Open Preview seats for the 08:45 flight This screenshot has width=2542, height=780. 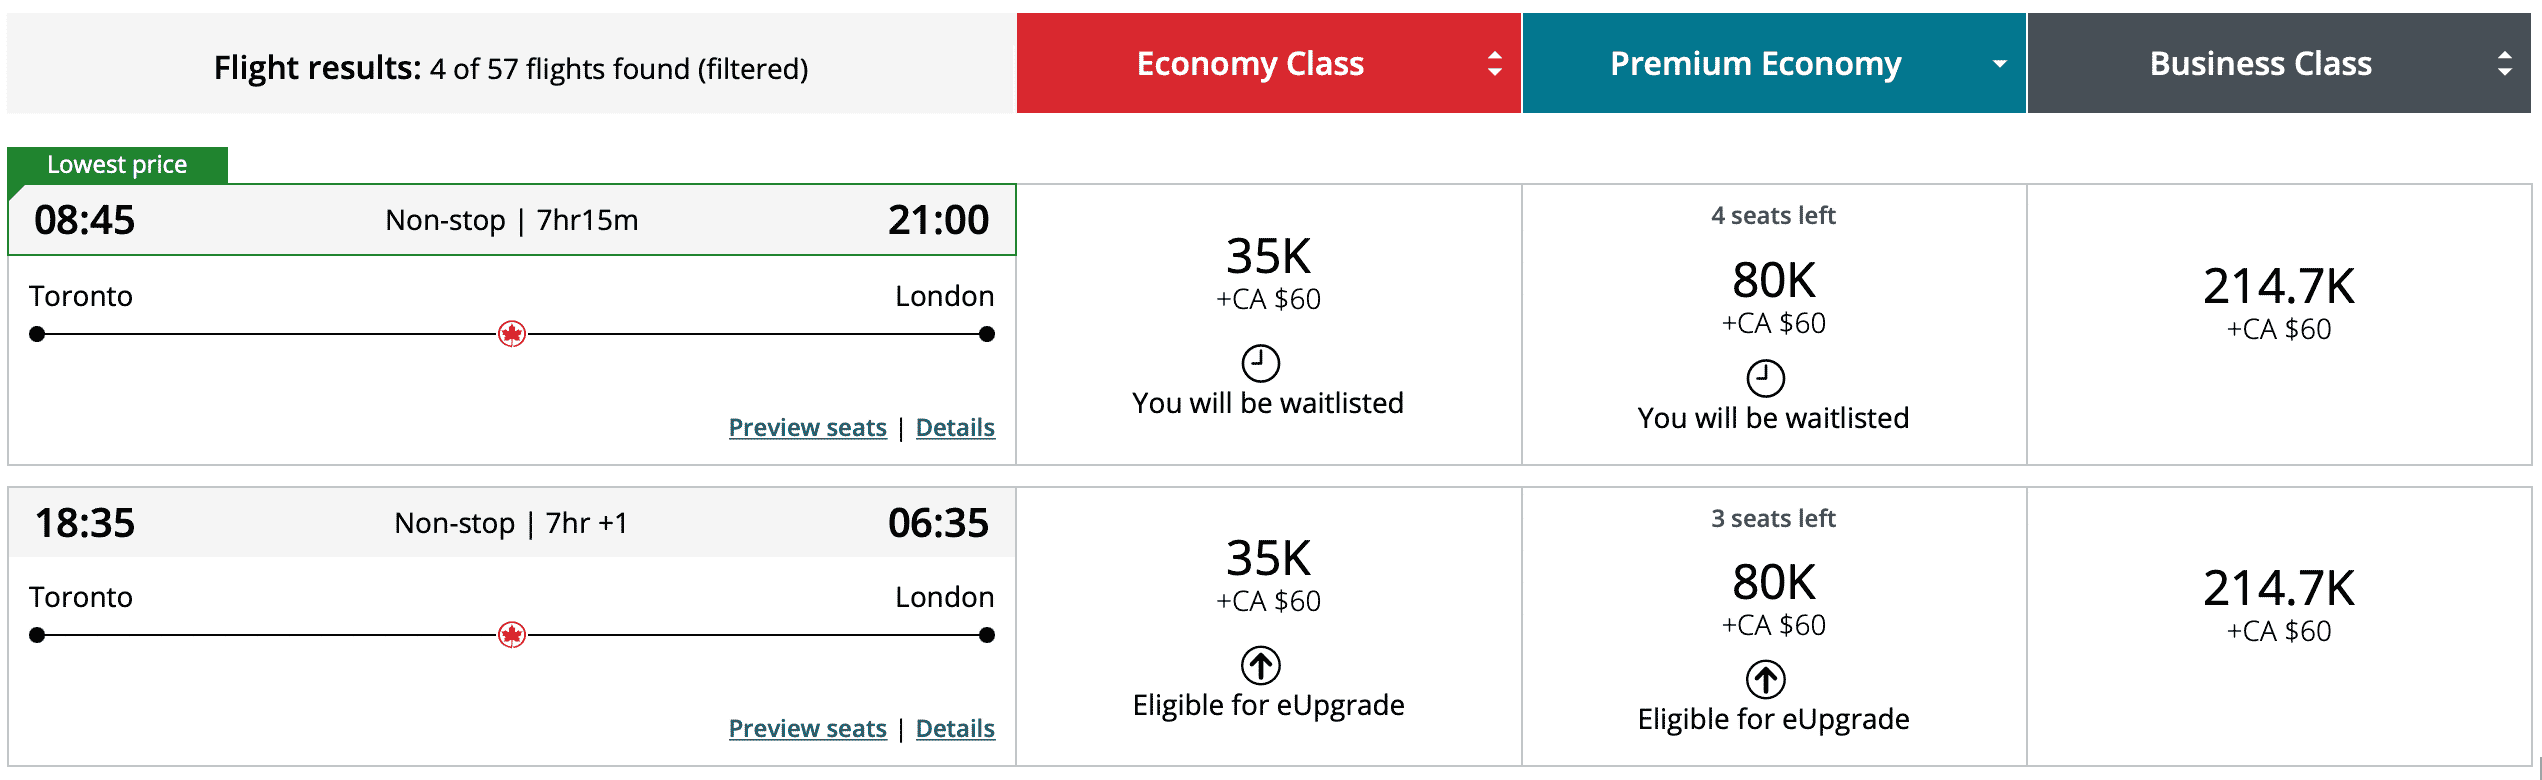click(x=807, y=428)
